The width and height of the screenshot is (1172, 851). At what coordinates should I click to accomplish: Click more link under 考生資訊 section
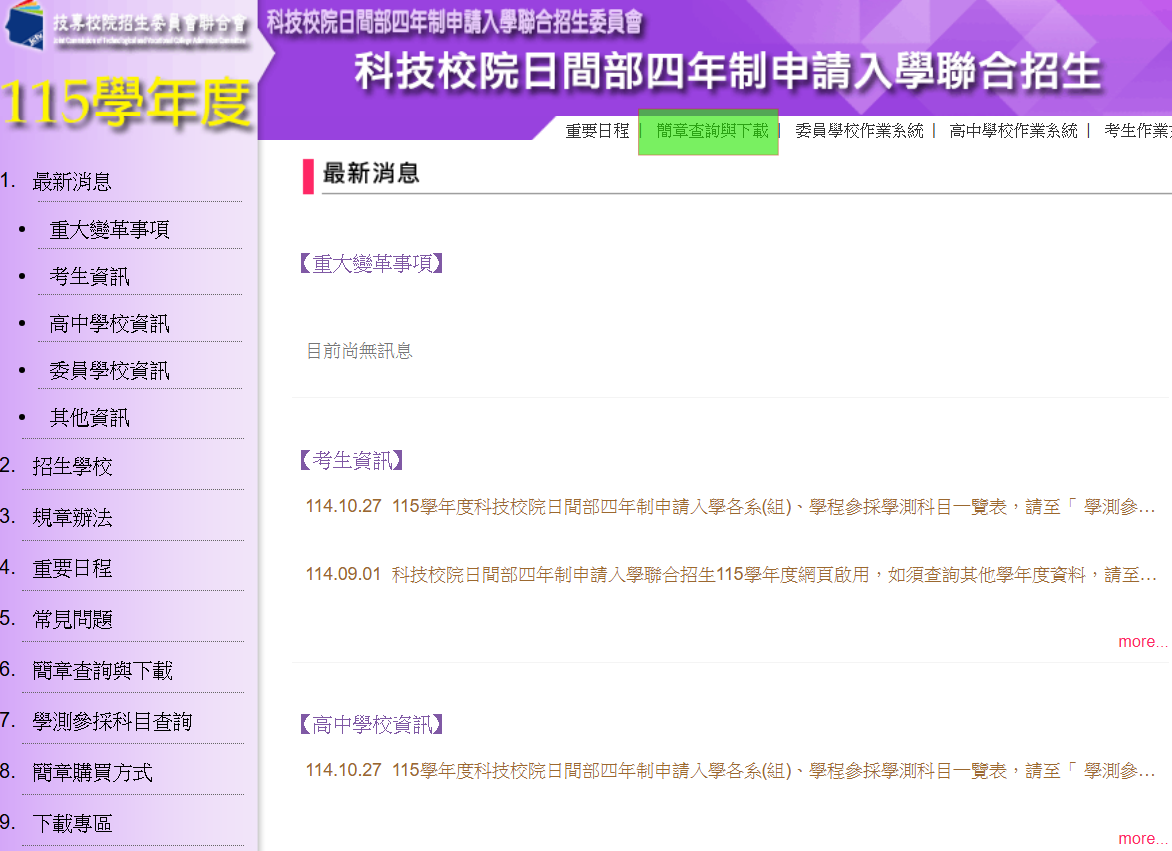tap(1142, 642)
